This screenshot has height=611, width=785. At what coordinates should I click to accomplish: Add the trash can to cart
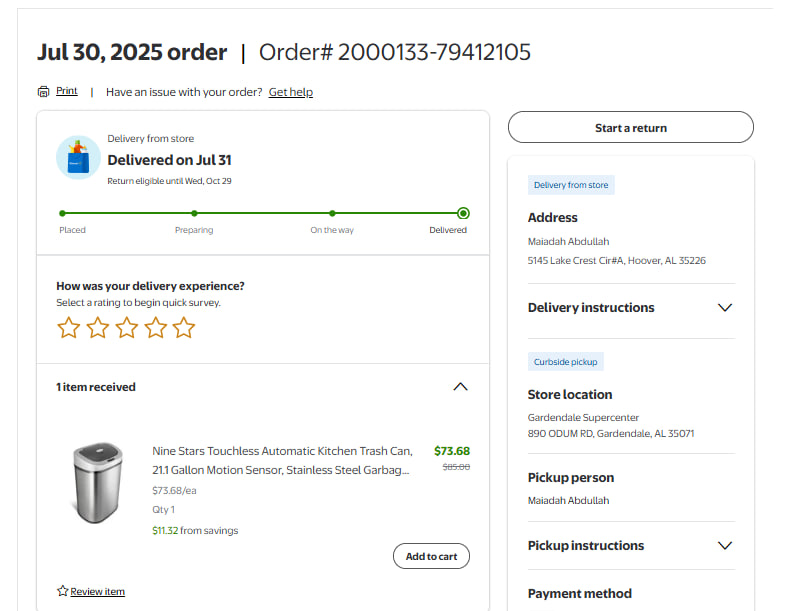431,556
